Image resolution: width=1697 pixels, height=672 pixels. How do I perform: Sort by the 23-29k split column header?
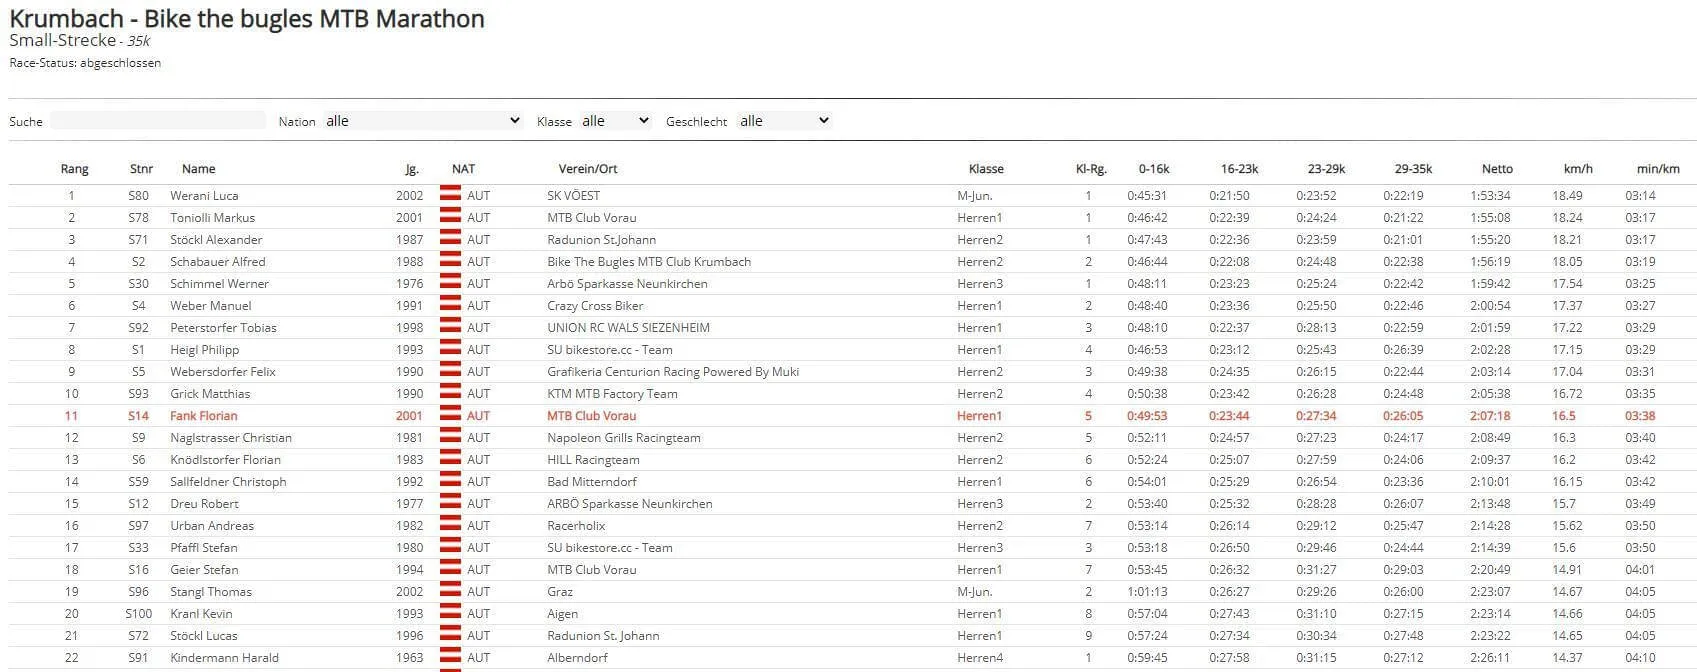tap(1326, 169)
